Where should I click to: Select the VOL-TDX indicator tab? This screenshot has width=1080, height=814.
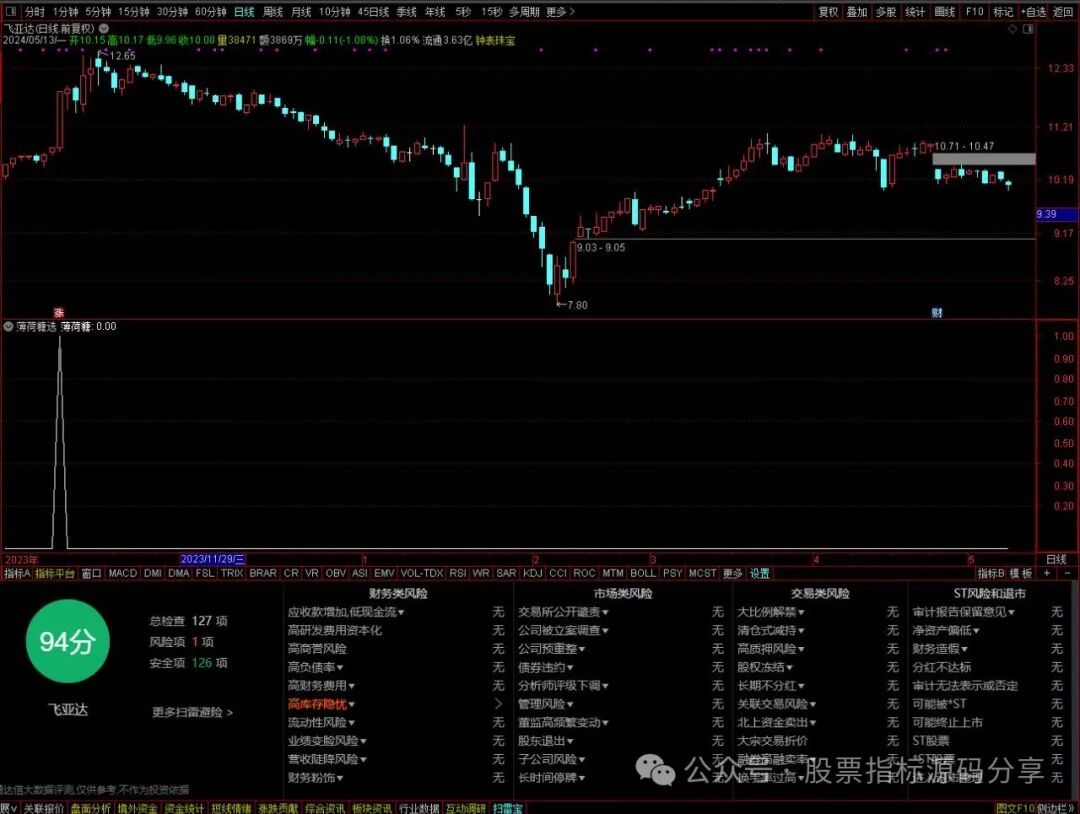(x=422, y=573)
